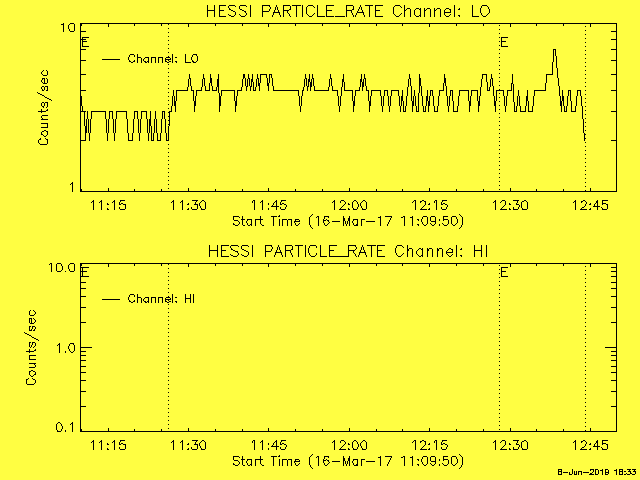Click "Start Time (16-Mar-17 11:09:50)" under LO plot
Image resolution: width=640 pixels, height=480 pixels.
[x=348, y=222]
